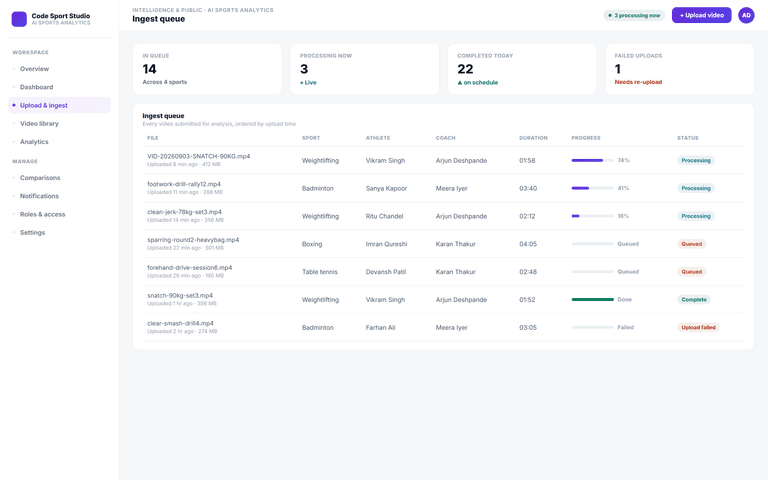Image resolution: width=768 pixels, height=480 pixels.
Task: Click the Completed Today 22 card
Action: pos(522,69)
